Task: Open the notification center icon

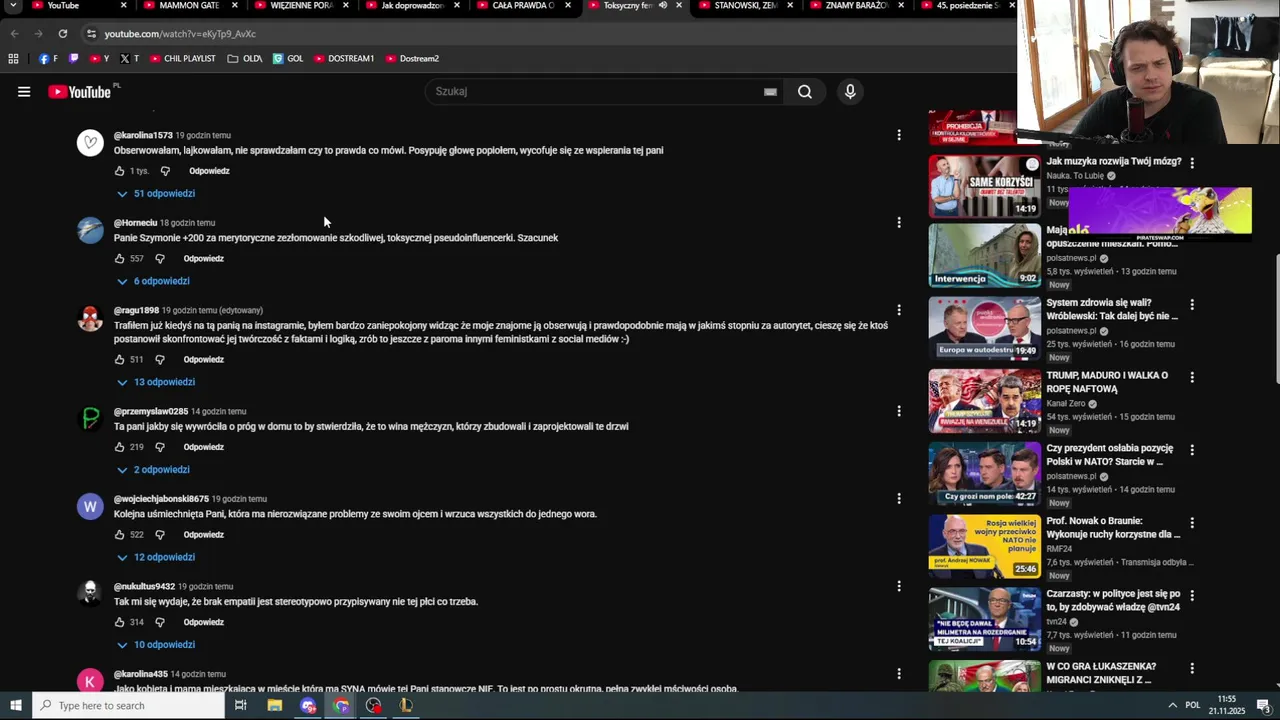Action: tap(1263, 705)
